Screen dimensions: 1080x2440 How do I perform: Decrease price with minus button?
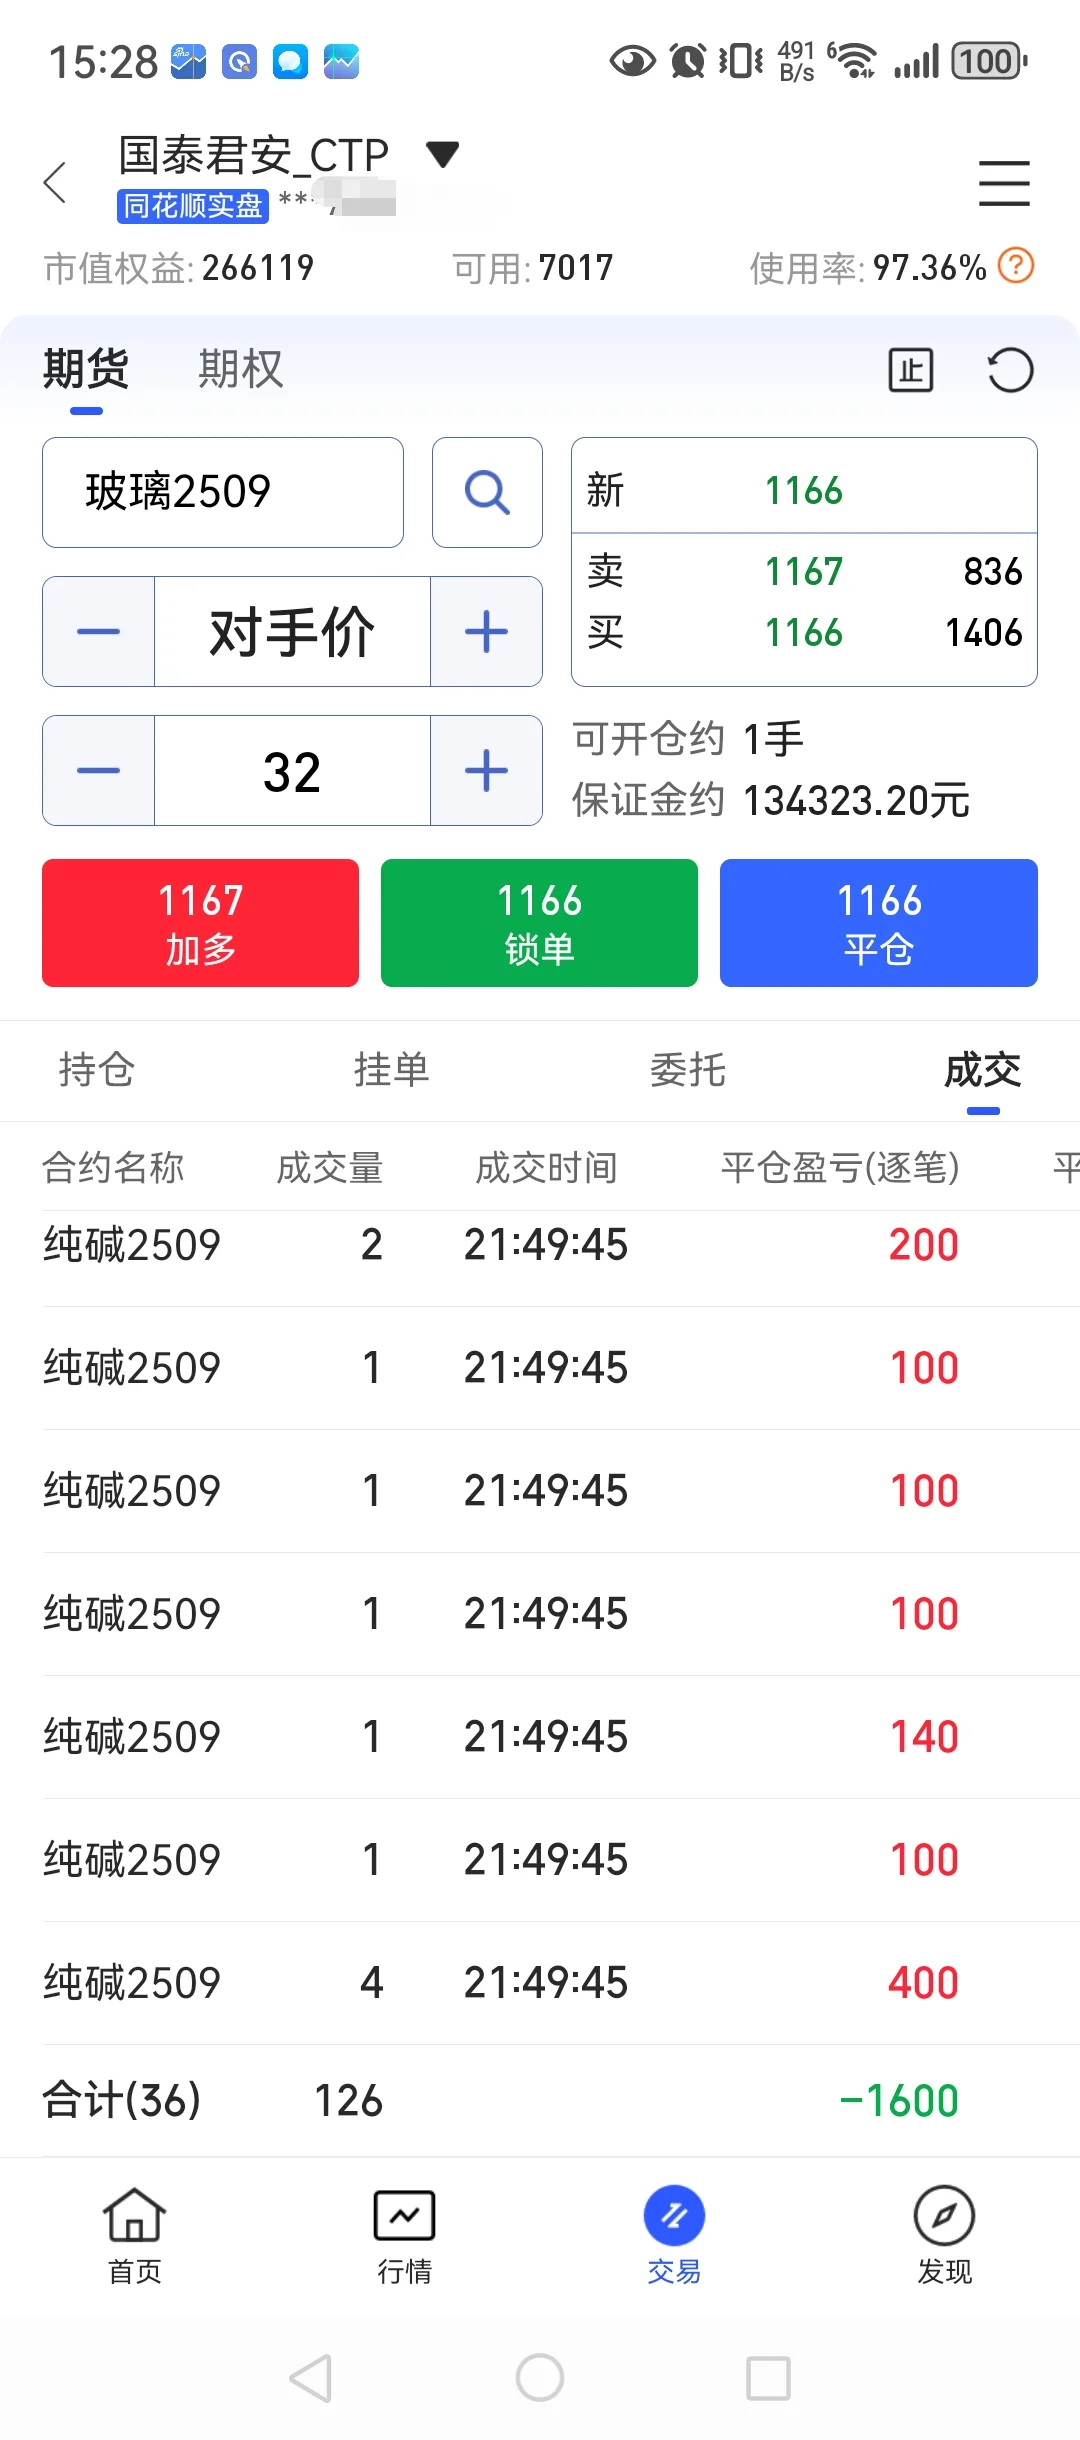point(98,631)
